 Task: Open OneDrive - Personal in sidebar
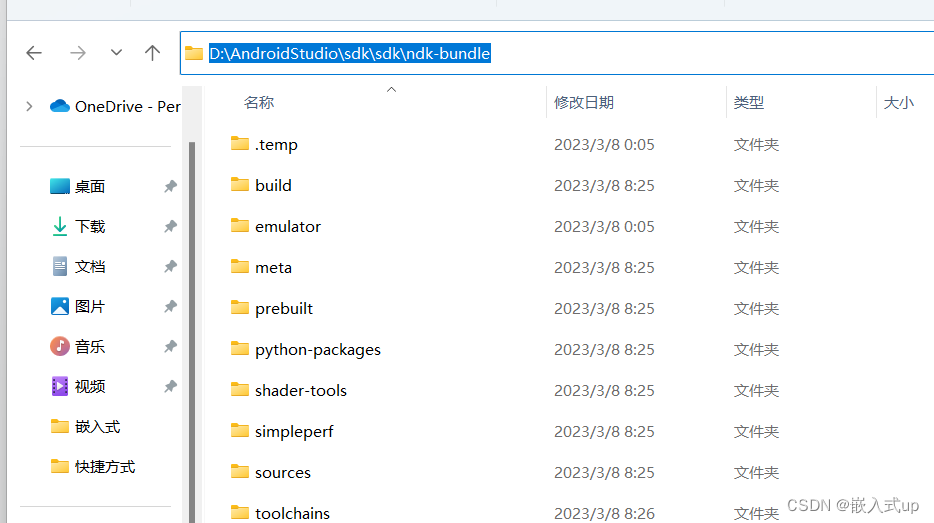tap(114, 107)
